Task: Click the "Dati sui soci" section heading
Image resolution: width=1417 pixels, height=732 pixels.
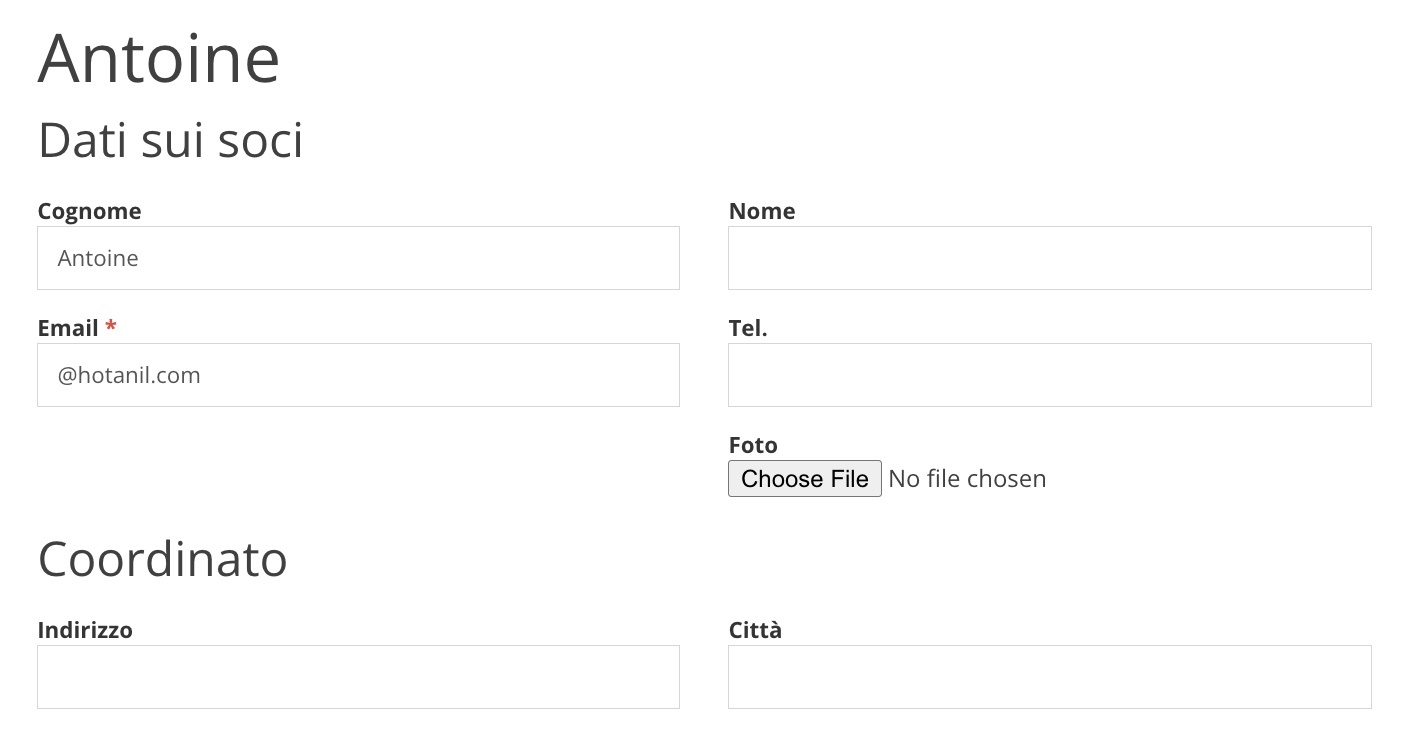Action: click(170, 141)
